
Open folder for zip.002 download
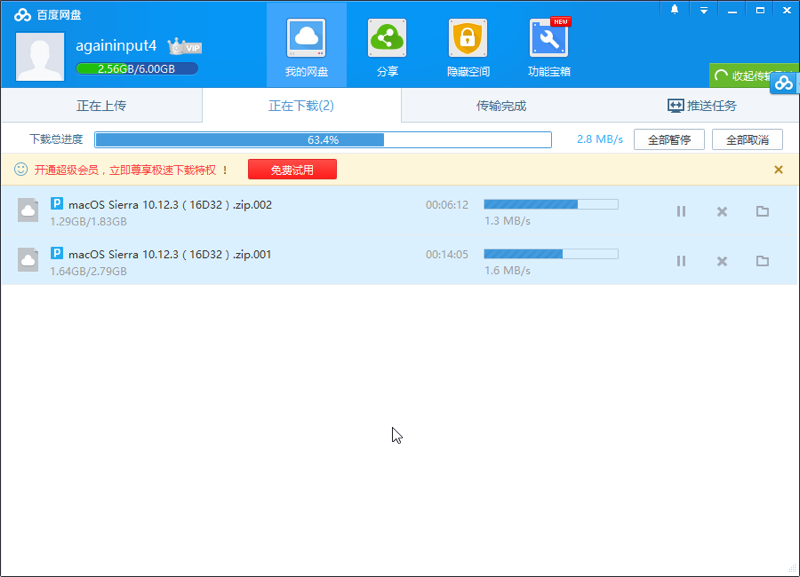point(762,211)
